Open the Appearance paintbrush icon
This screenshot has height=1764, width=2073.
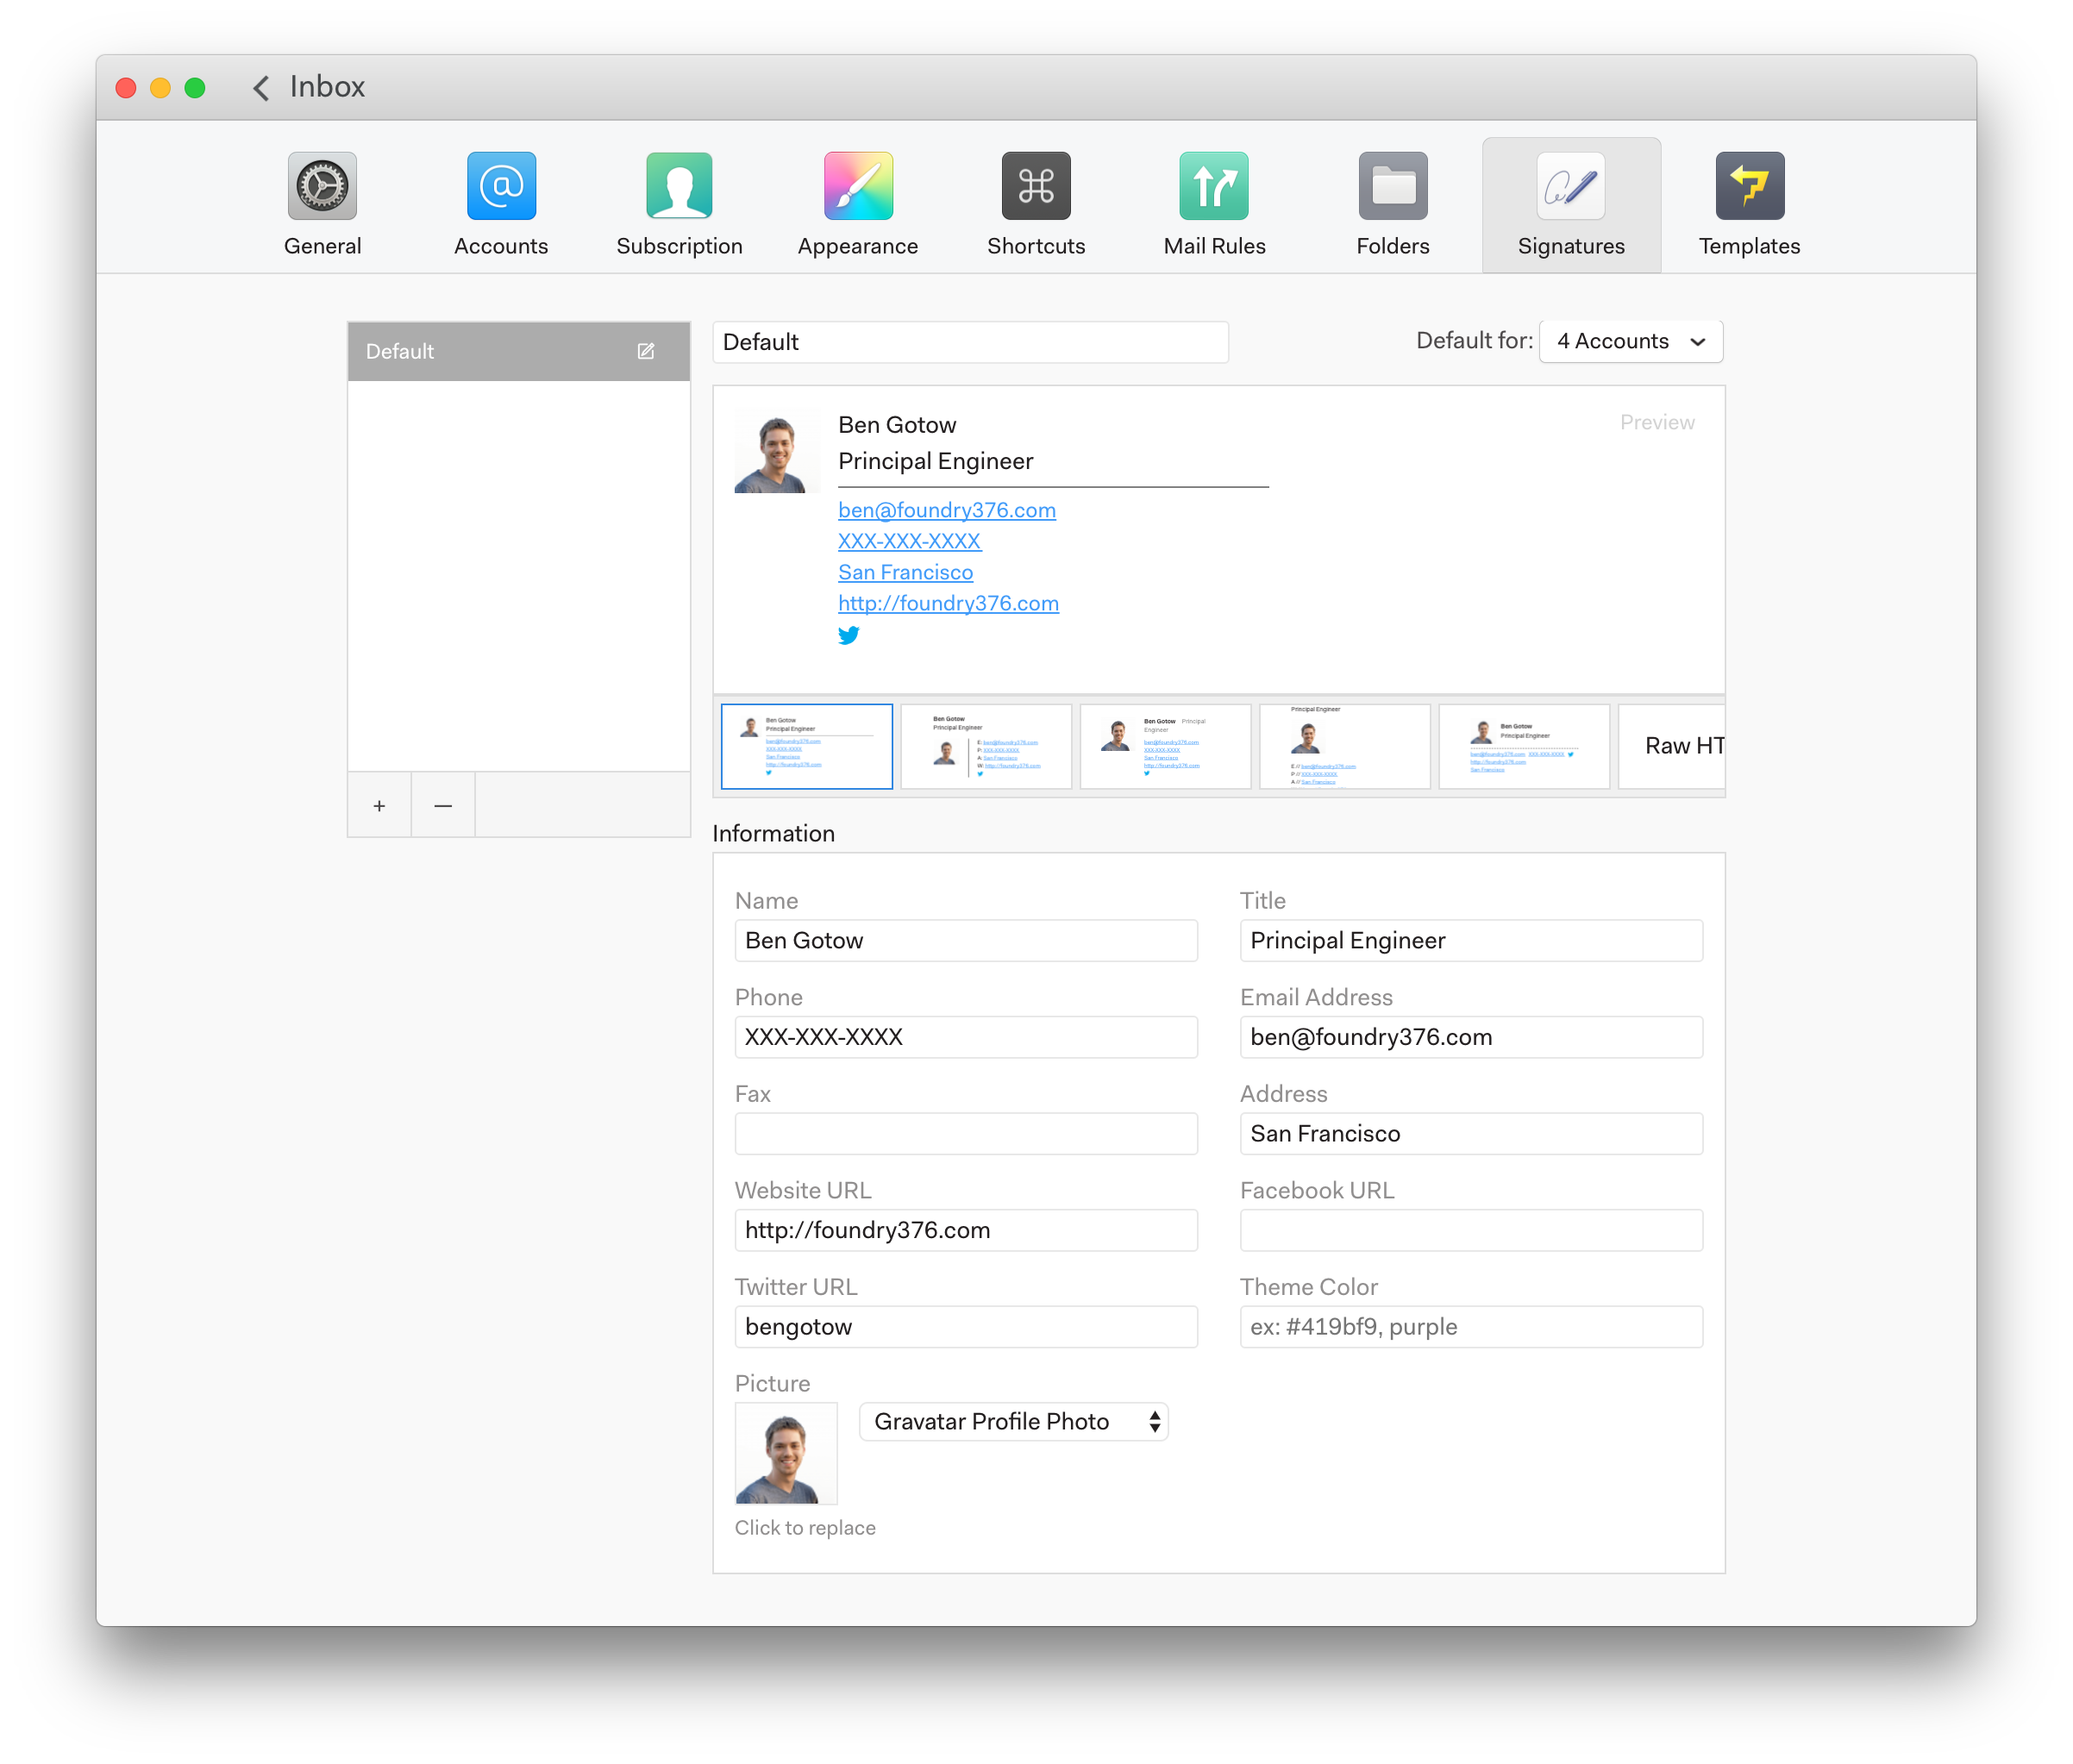point(857,186)
